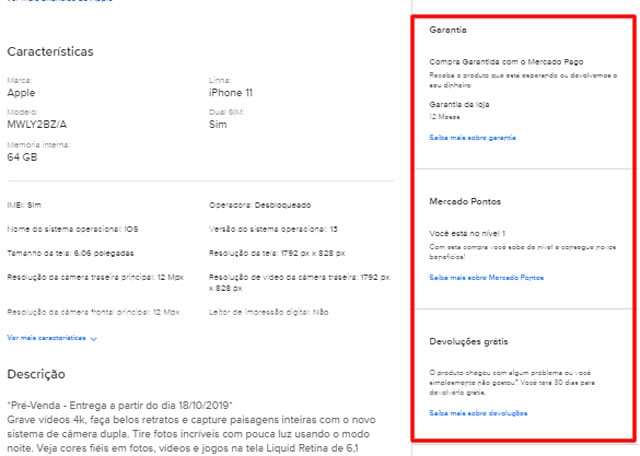Click the MWLY2BZ/A model number

tap(37, 125)
